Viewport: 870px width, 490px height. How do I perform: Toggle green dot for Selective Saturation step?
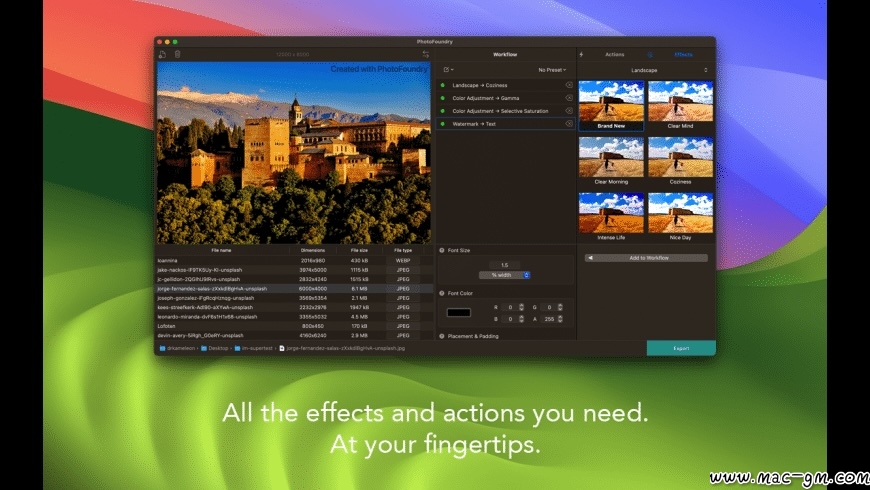pyautogui.click(x=442, y=111)
